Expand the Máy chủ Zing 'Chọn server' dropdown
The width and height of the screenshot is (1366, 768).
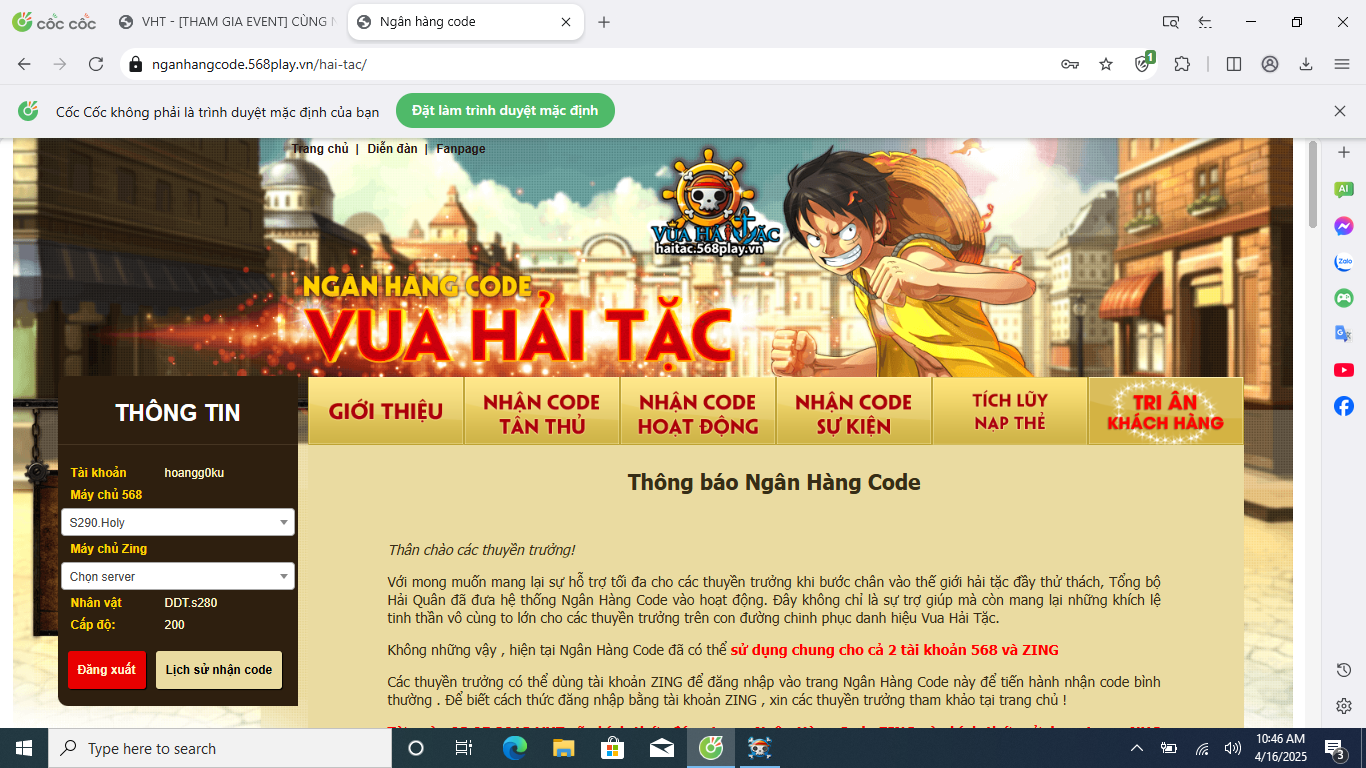pyautogui.click(x=178, y=576)
